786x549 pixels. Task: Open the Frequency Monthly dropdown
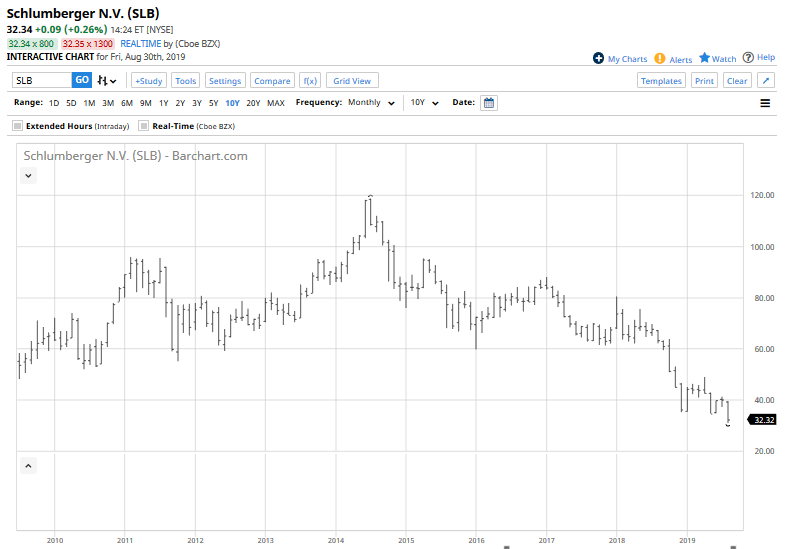(x=371, y=102)
